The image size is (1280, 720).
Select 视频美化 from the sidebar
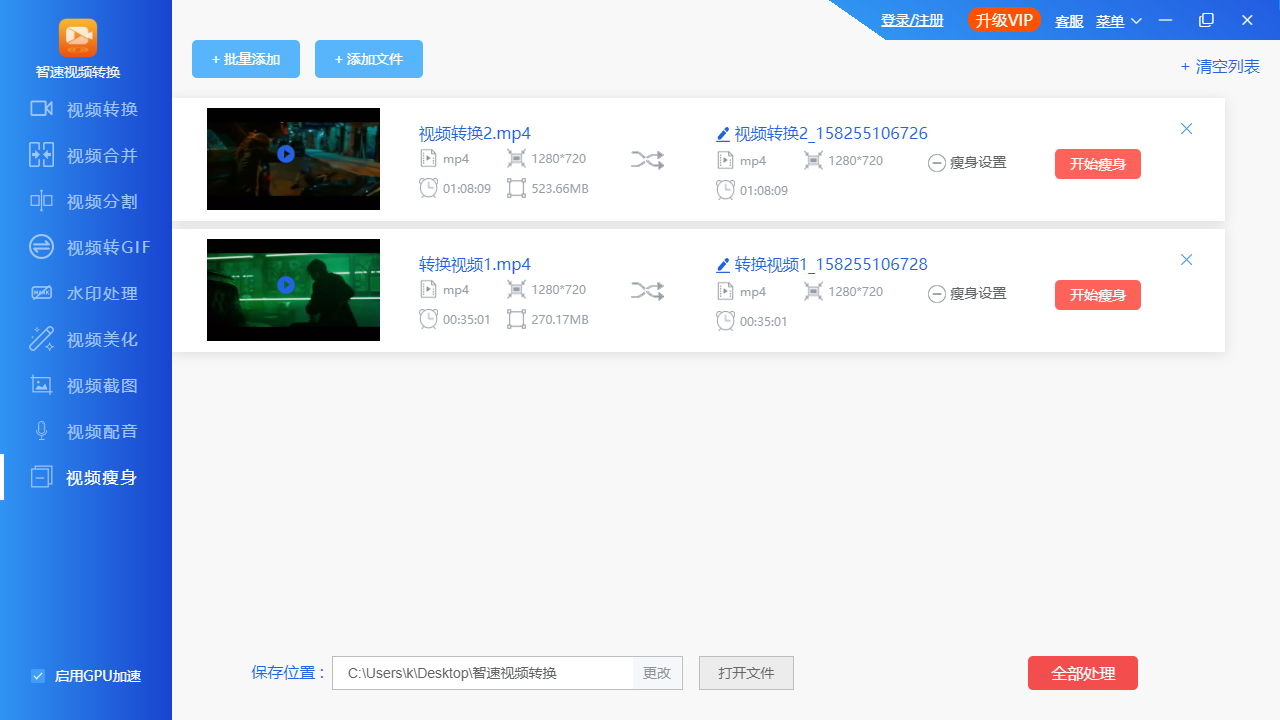click(x=86, y=339)
